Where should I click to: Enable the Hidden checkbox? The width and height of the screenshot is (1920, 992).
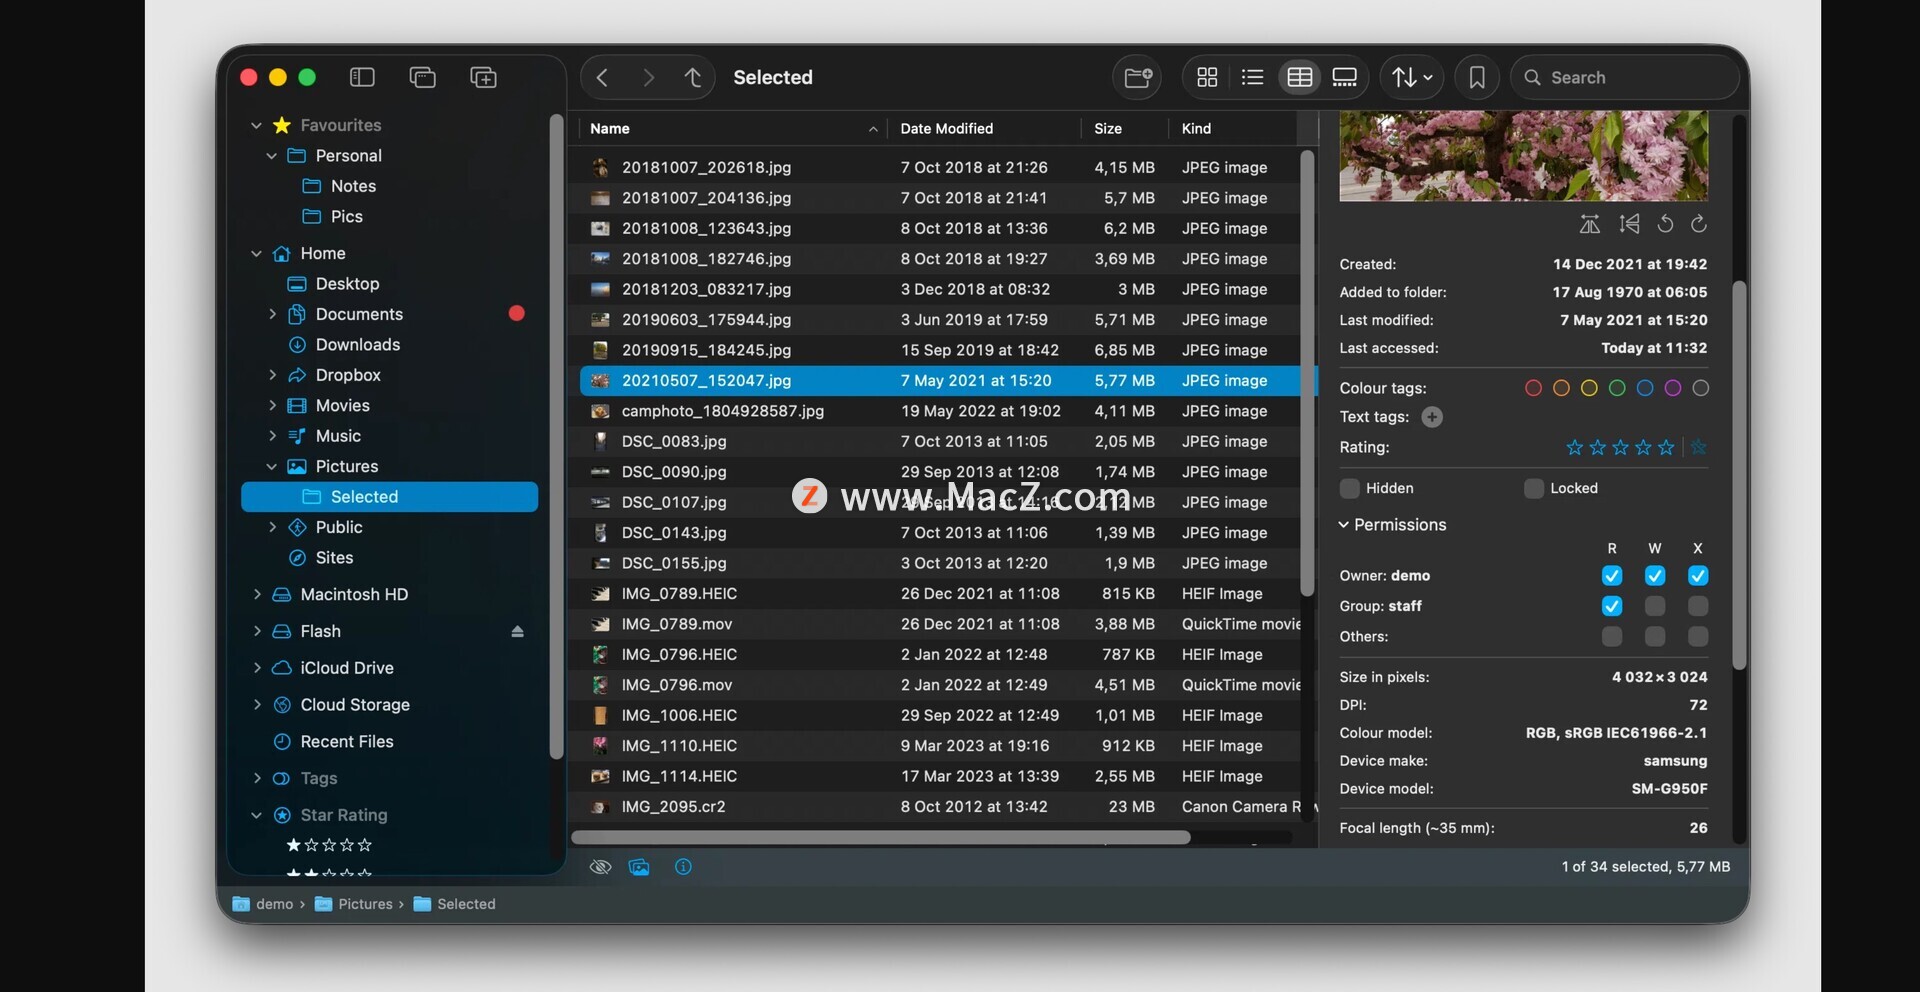coord(1350,488)
